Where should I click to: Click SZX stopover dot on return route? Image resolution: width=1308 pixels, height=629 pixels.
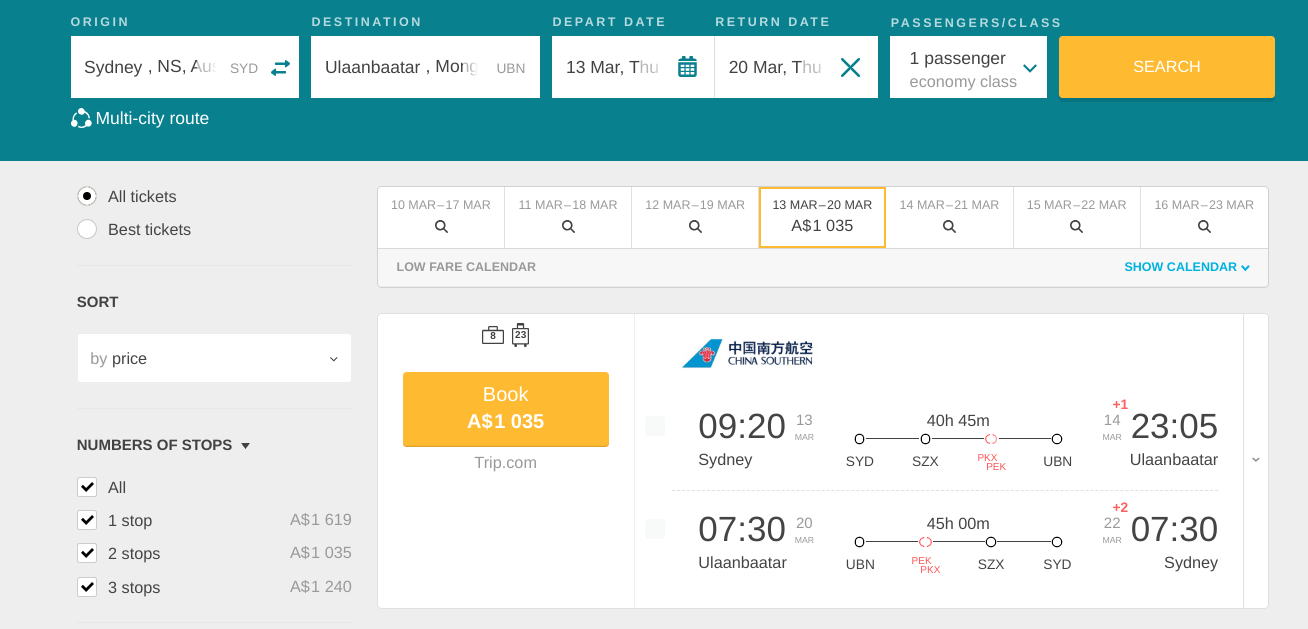tap(991, 542)
